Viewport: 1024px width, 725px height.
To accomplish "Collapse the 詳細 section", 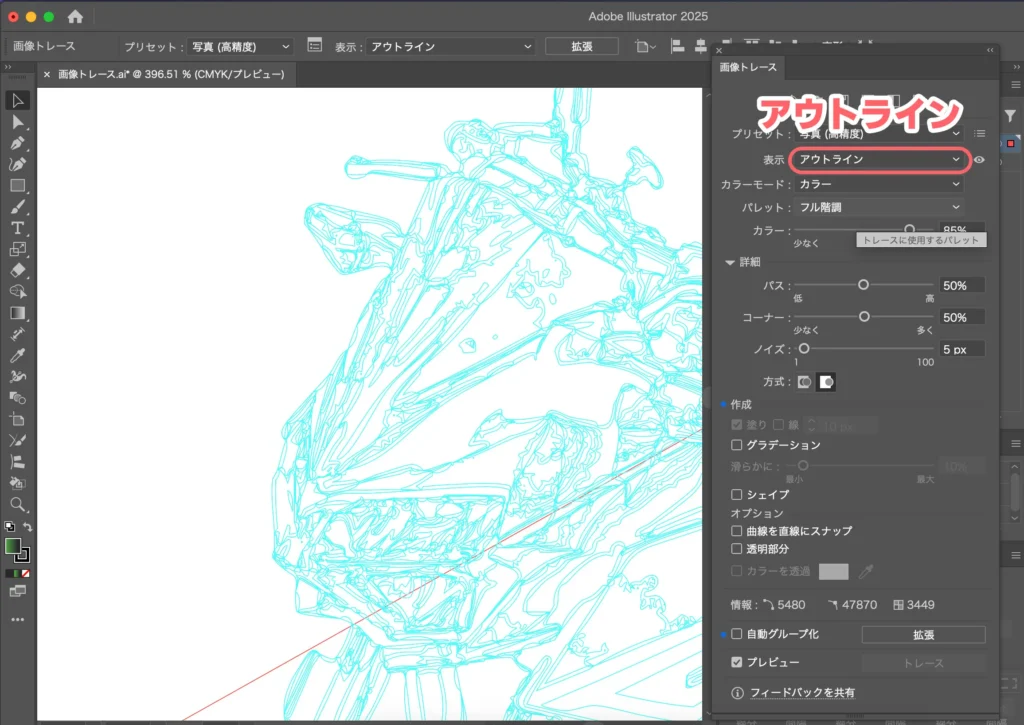I will [x=730, y=262].
